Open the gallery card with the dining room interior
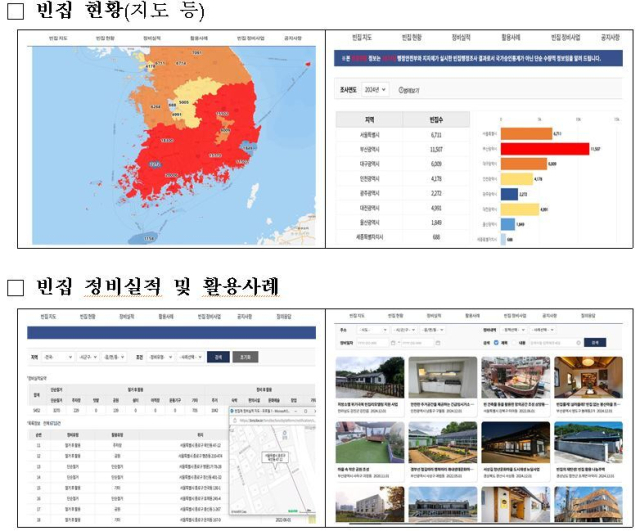The height and width of the screenshot is (531, 640). tap(588, 385)
